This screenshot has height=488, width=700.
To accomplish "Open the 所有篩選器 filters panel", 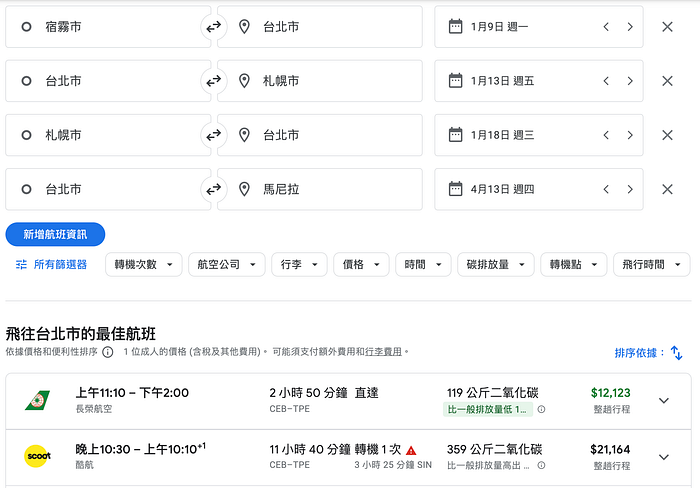I will coord(51,264).
